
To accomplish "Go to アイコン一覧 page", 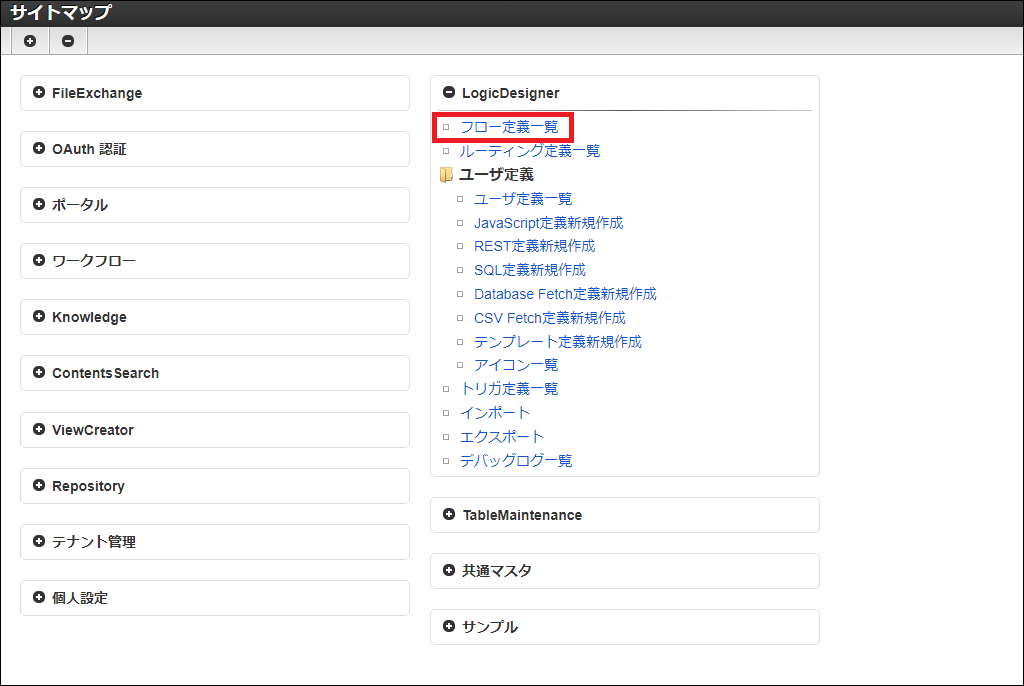I will pyautogui.click(x=516, y=365).
